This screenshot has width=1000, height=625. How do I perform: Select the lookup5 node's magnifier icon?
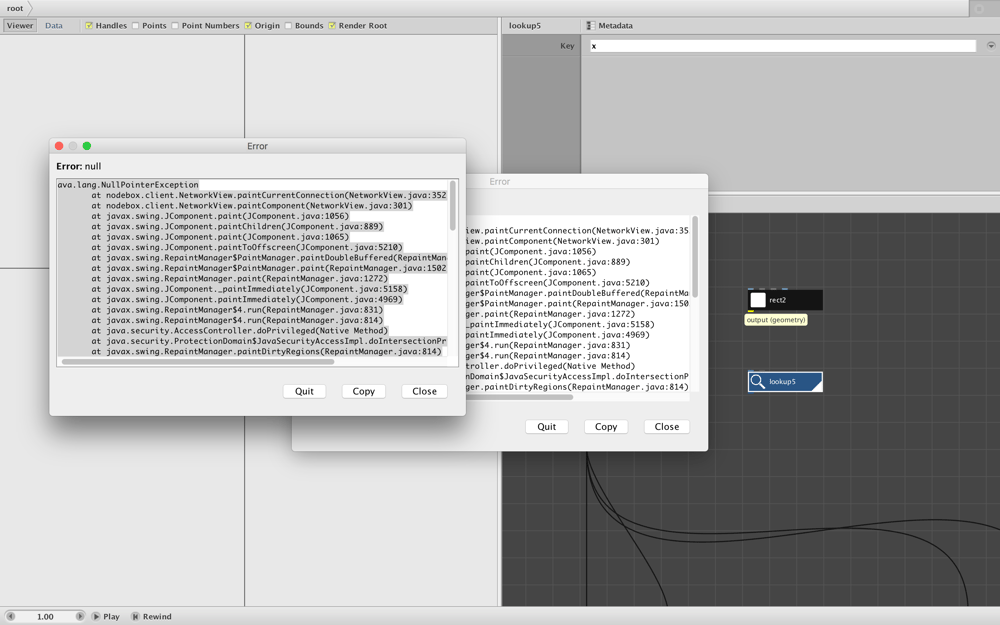[x=757, y=381]
